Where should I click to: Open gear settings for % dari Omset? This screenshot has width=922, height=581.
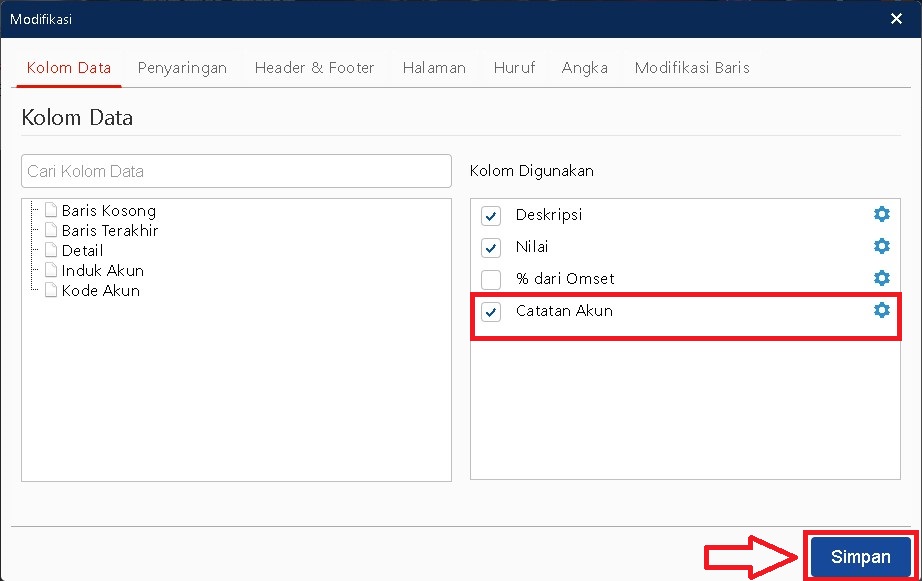(x=881, y=279)
